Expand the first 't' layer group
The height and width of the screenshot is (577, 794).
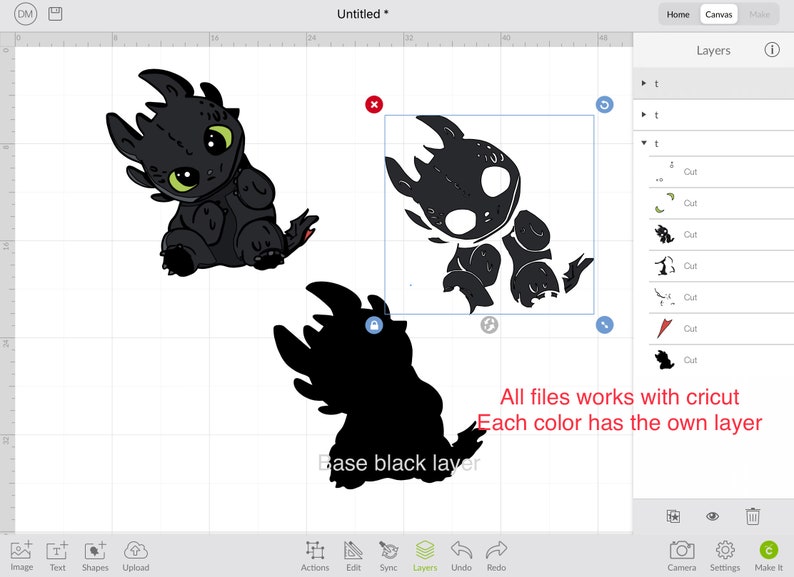click(x=644, y=83)
